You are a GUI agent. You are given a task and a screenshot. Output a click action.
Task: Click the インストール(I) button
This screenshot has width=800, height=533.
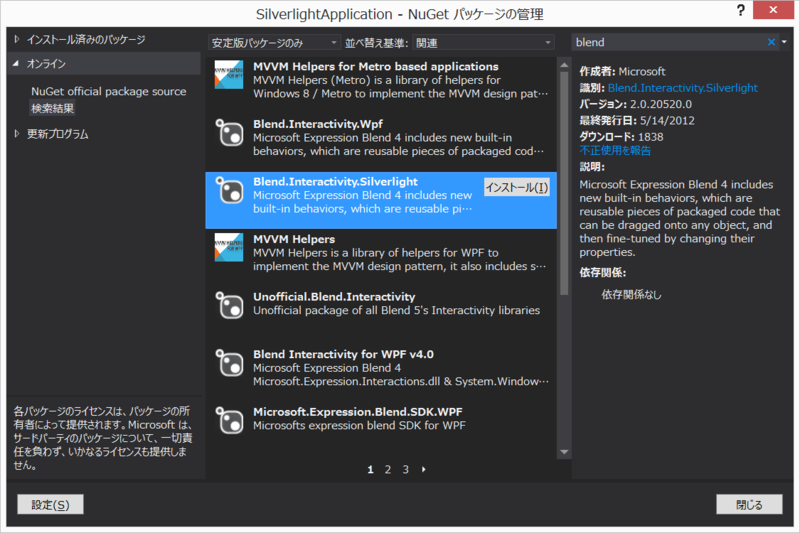point(516,187)
